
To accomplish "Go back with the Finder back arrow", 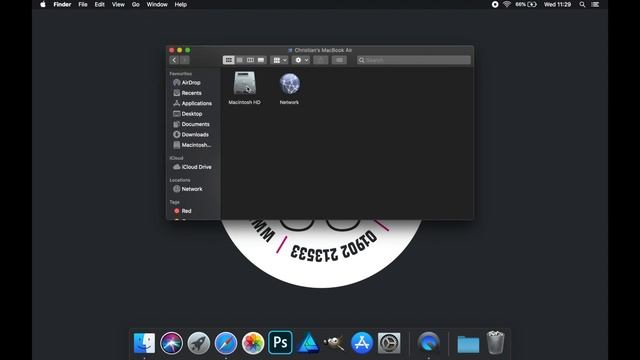I will point(174,60).
